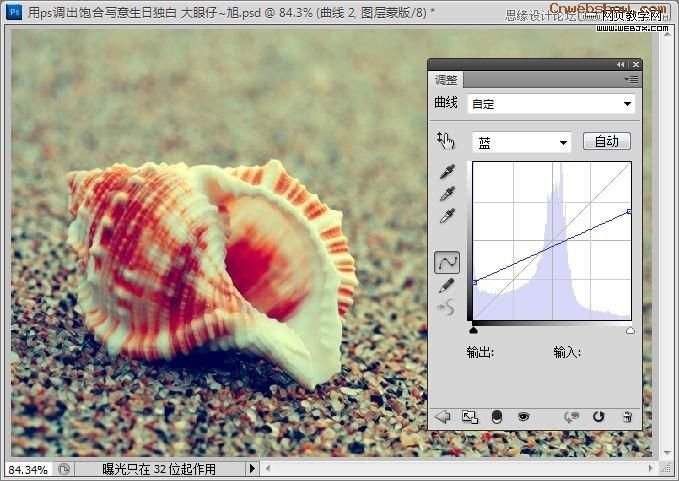Open the adjustments panel options menu

pos(631,79)
